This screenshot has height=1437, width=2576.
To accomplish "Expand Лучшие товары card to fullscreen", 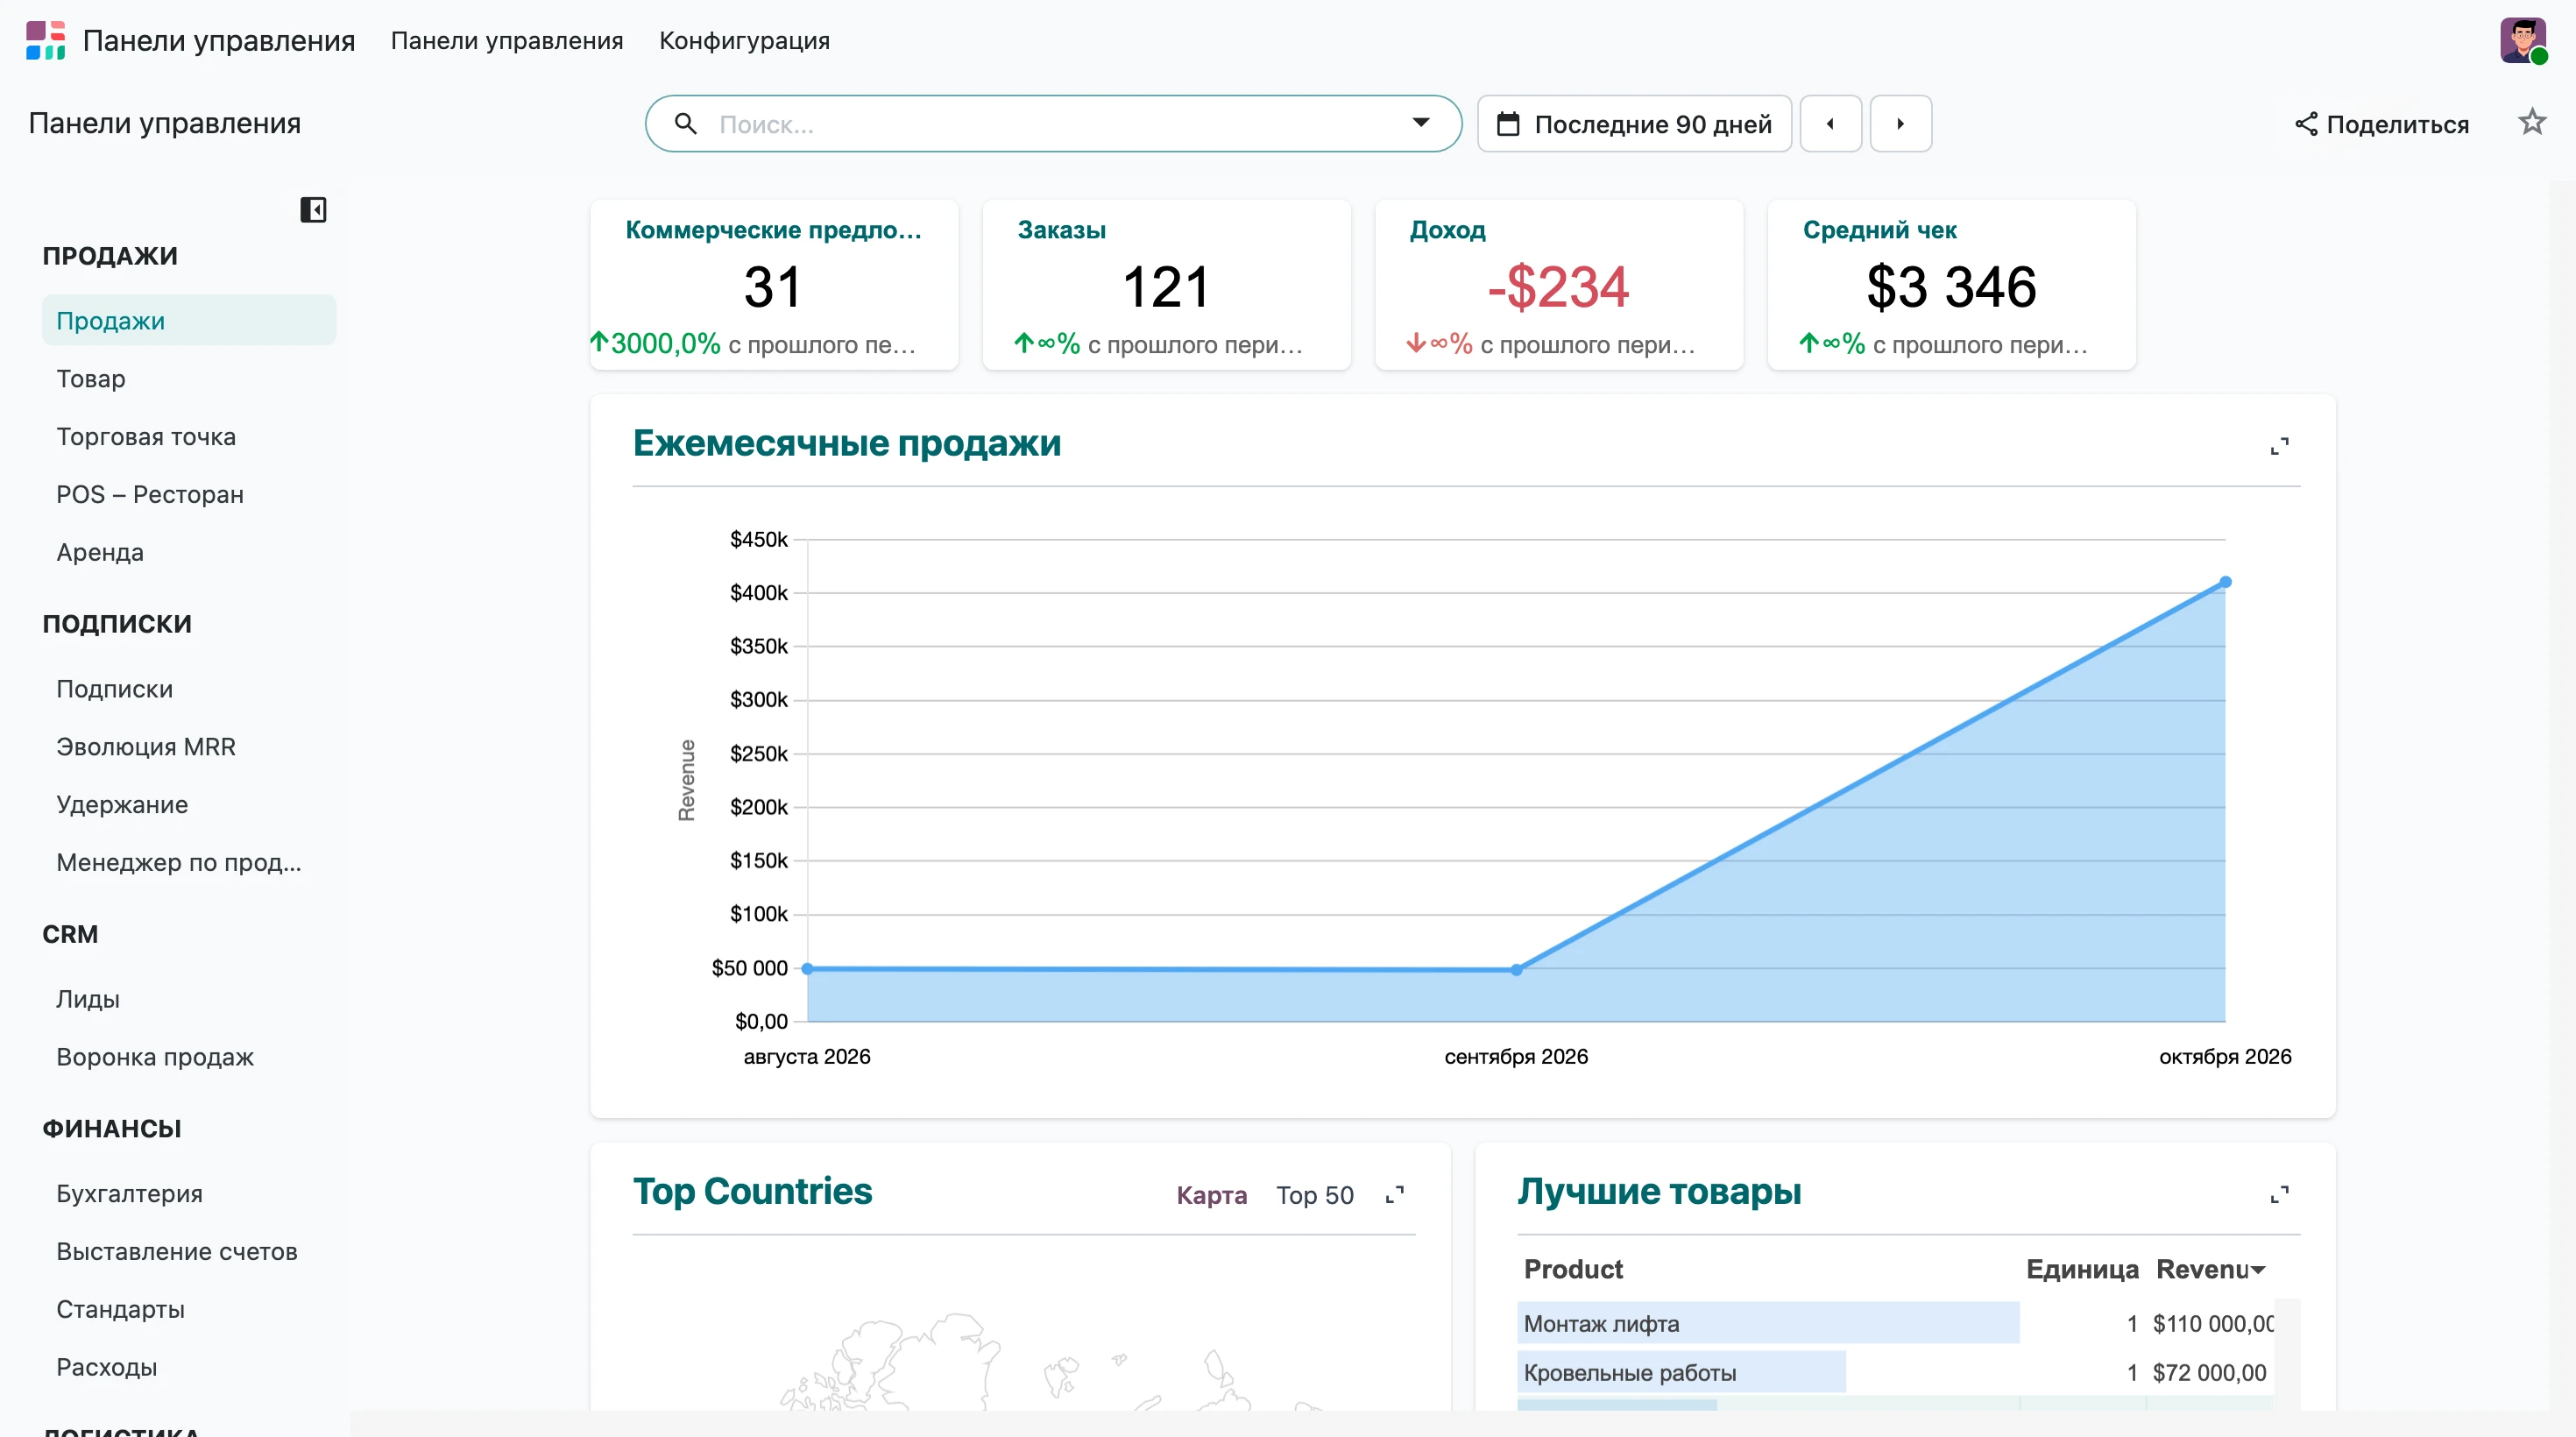I will tap(2279, 1195).
